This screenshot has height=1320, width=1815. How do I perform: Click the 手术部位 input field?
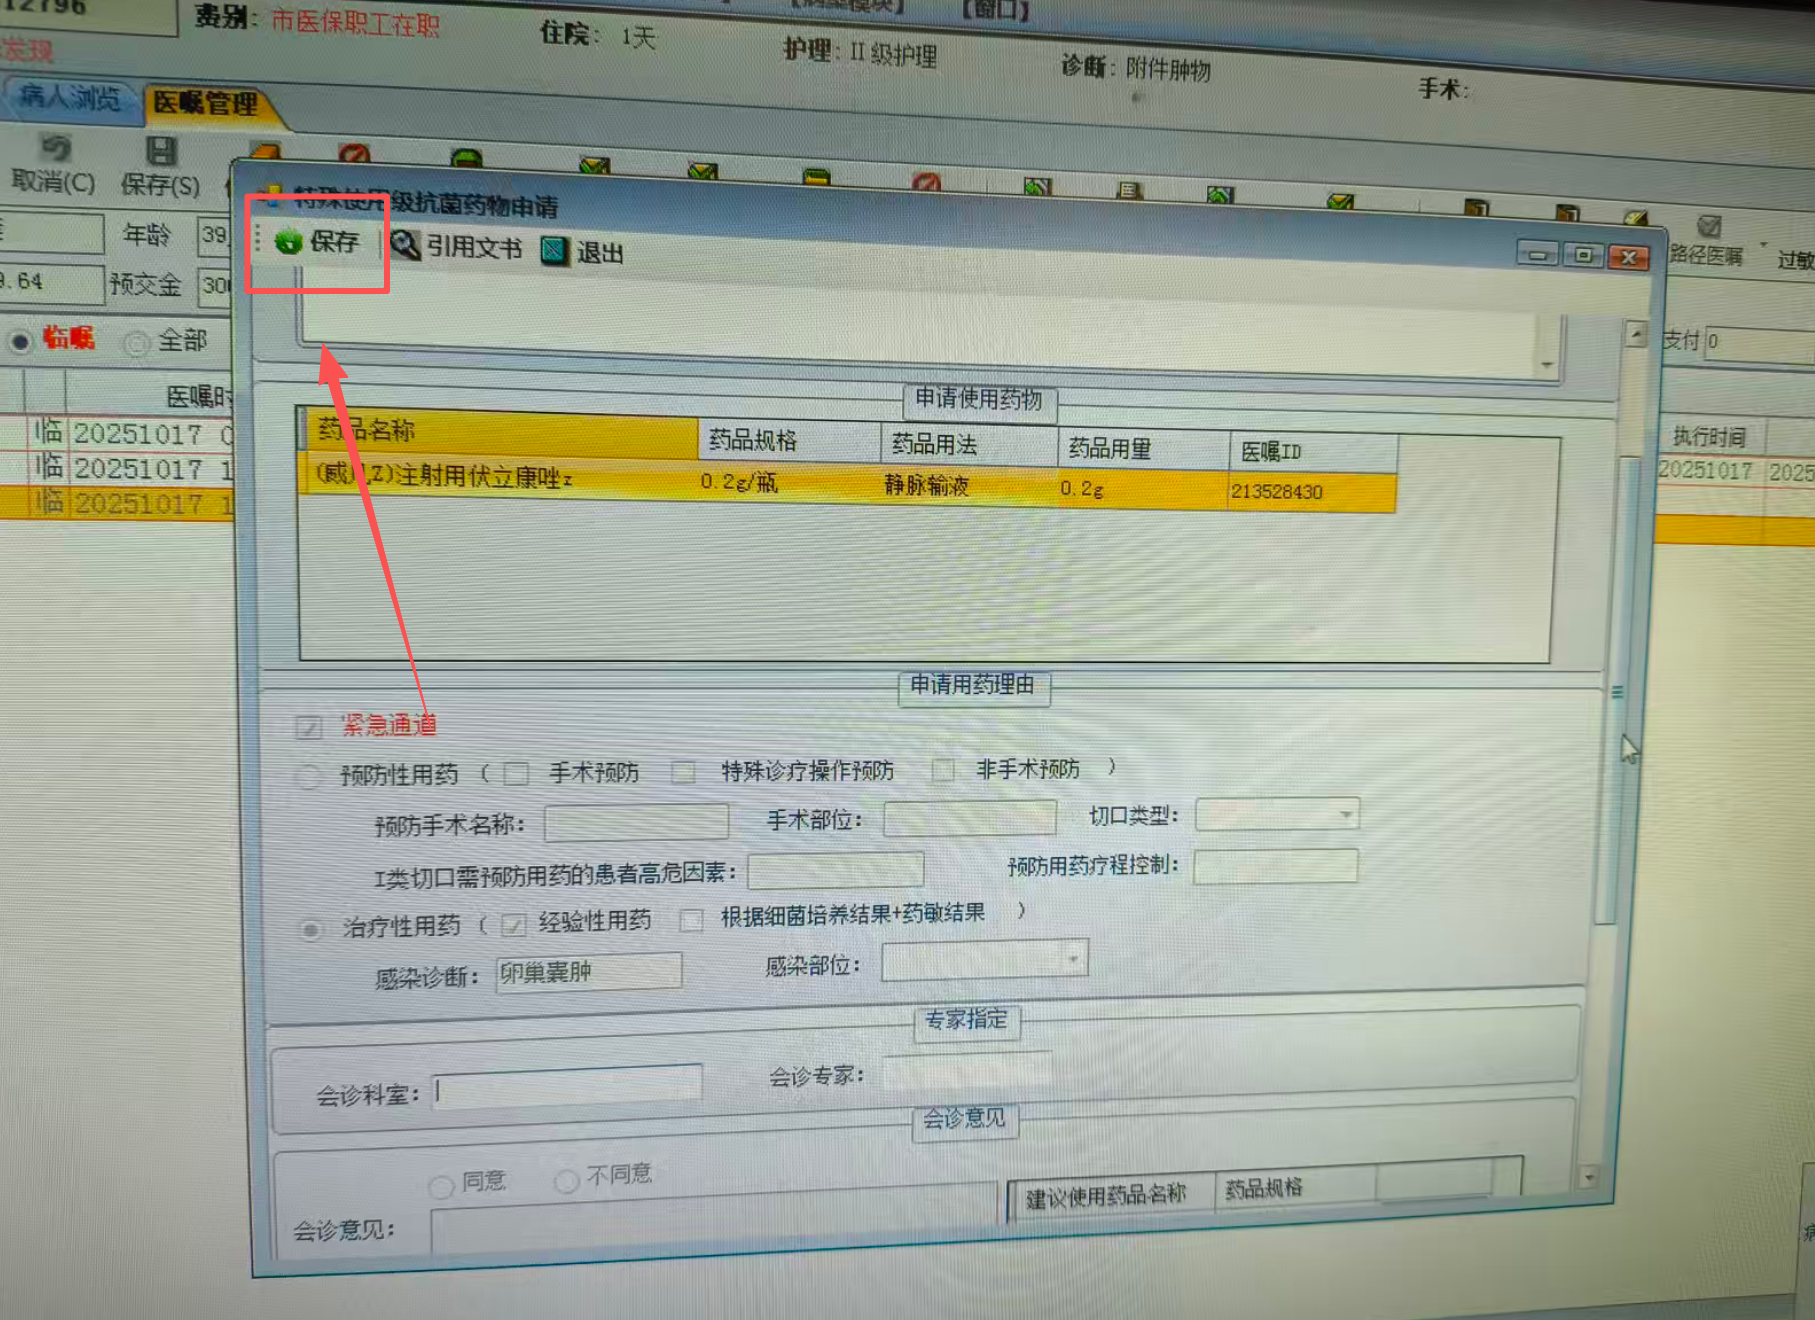click(x=970, y=818)
